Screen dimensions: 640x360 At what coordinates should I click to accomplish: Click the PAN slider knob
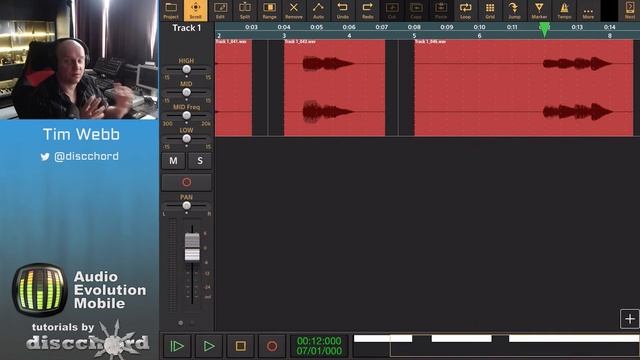[x=187, y=206]
